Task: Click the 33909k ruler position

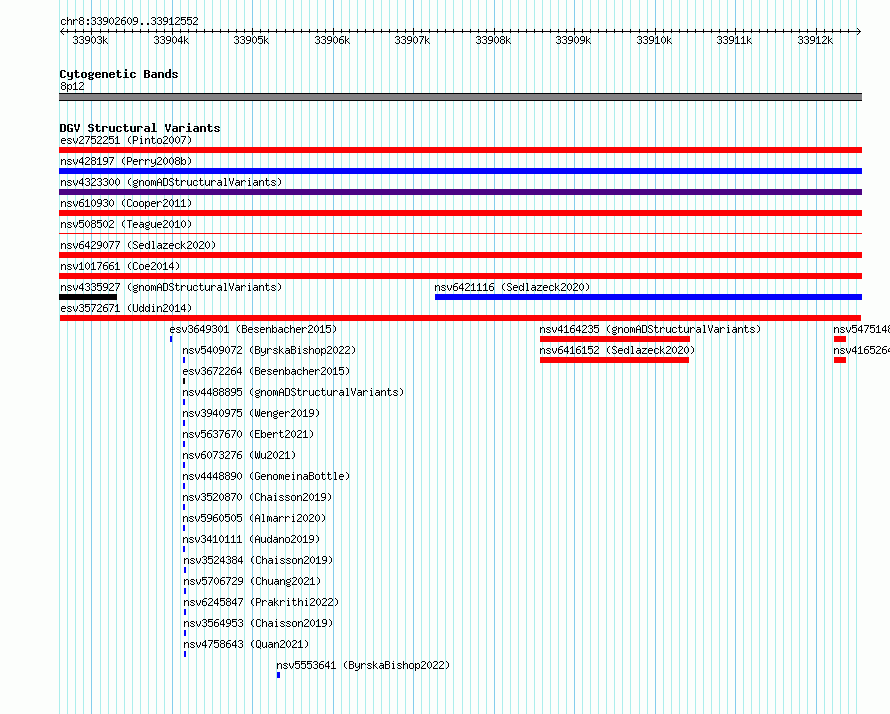Action: coord(573,40)
